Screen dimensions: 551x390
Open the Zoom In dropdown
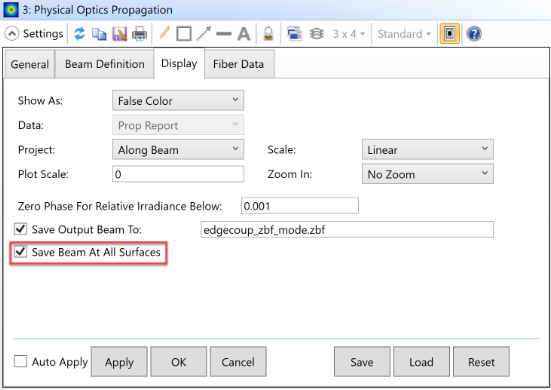(x=428, y=174)
